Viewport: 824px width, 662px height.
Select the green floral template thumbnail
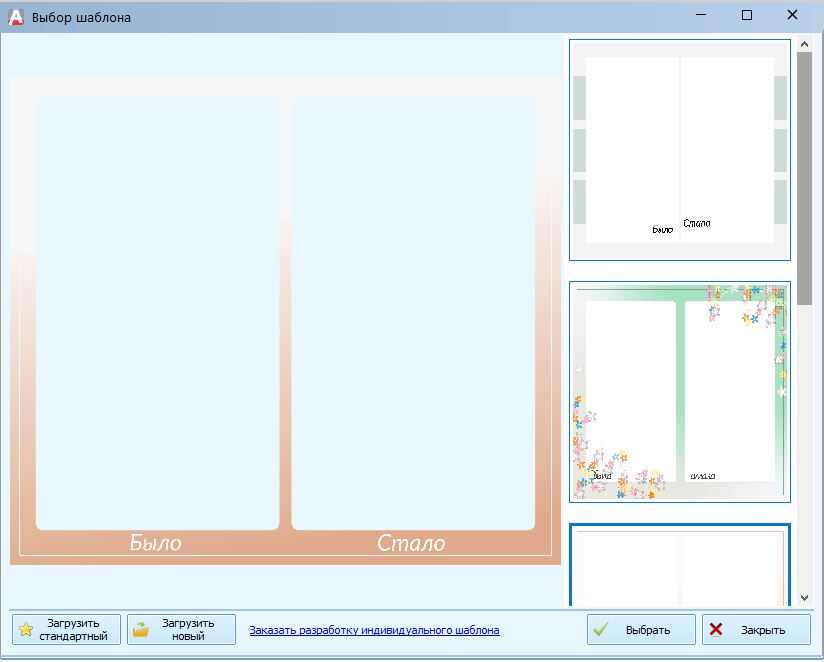[679, 392]
